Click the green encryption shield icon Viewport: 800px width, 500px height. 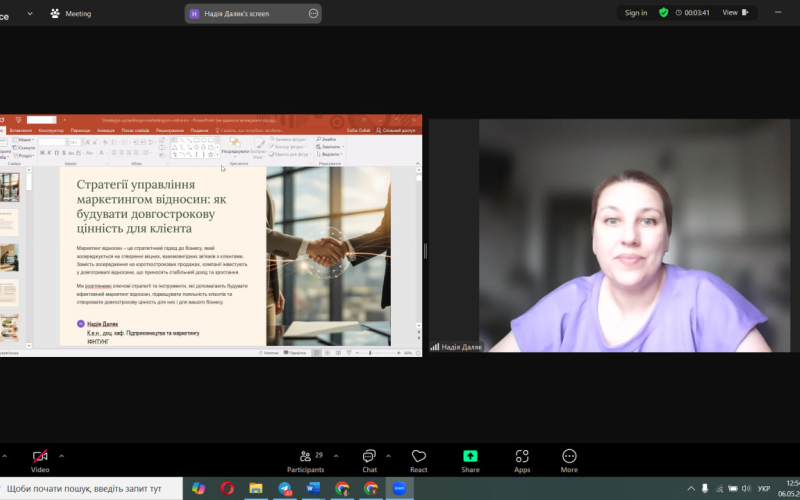click(x=664, y=13)
